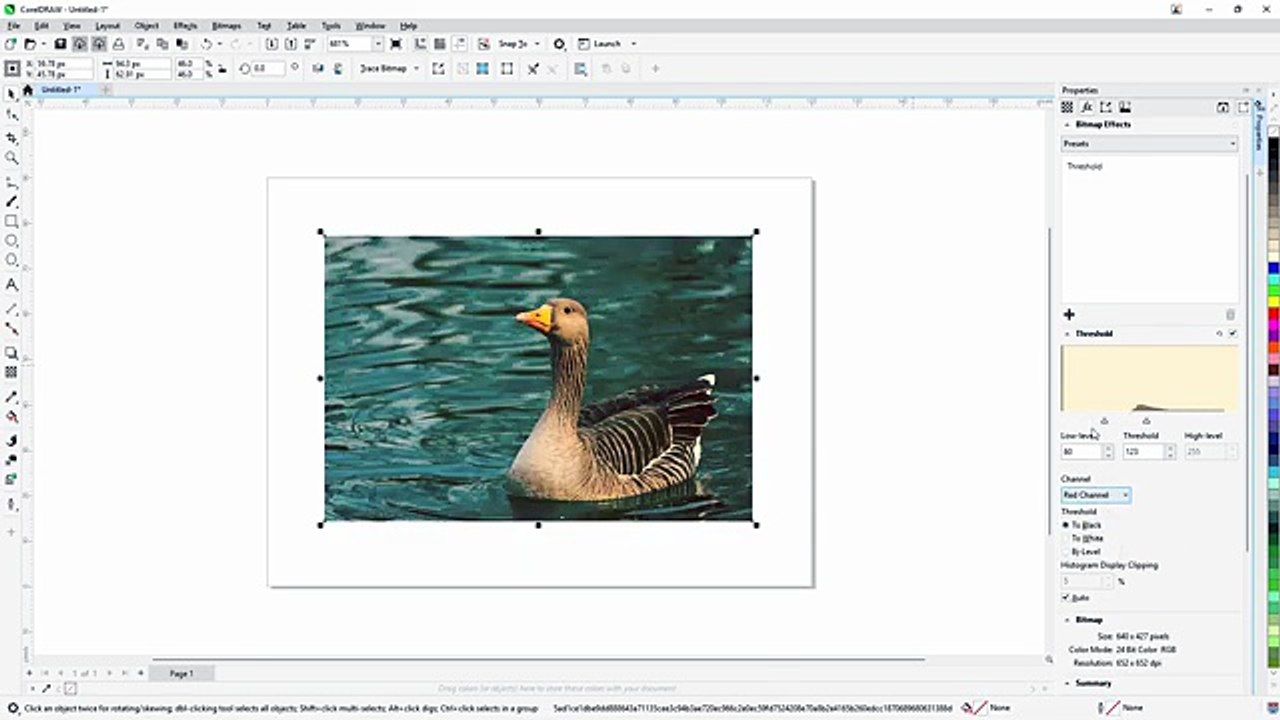The image size is (1280, 720).
Task: Pick the red swatch in color palette
Action: point(1274,316)
